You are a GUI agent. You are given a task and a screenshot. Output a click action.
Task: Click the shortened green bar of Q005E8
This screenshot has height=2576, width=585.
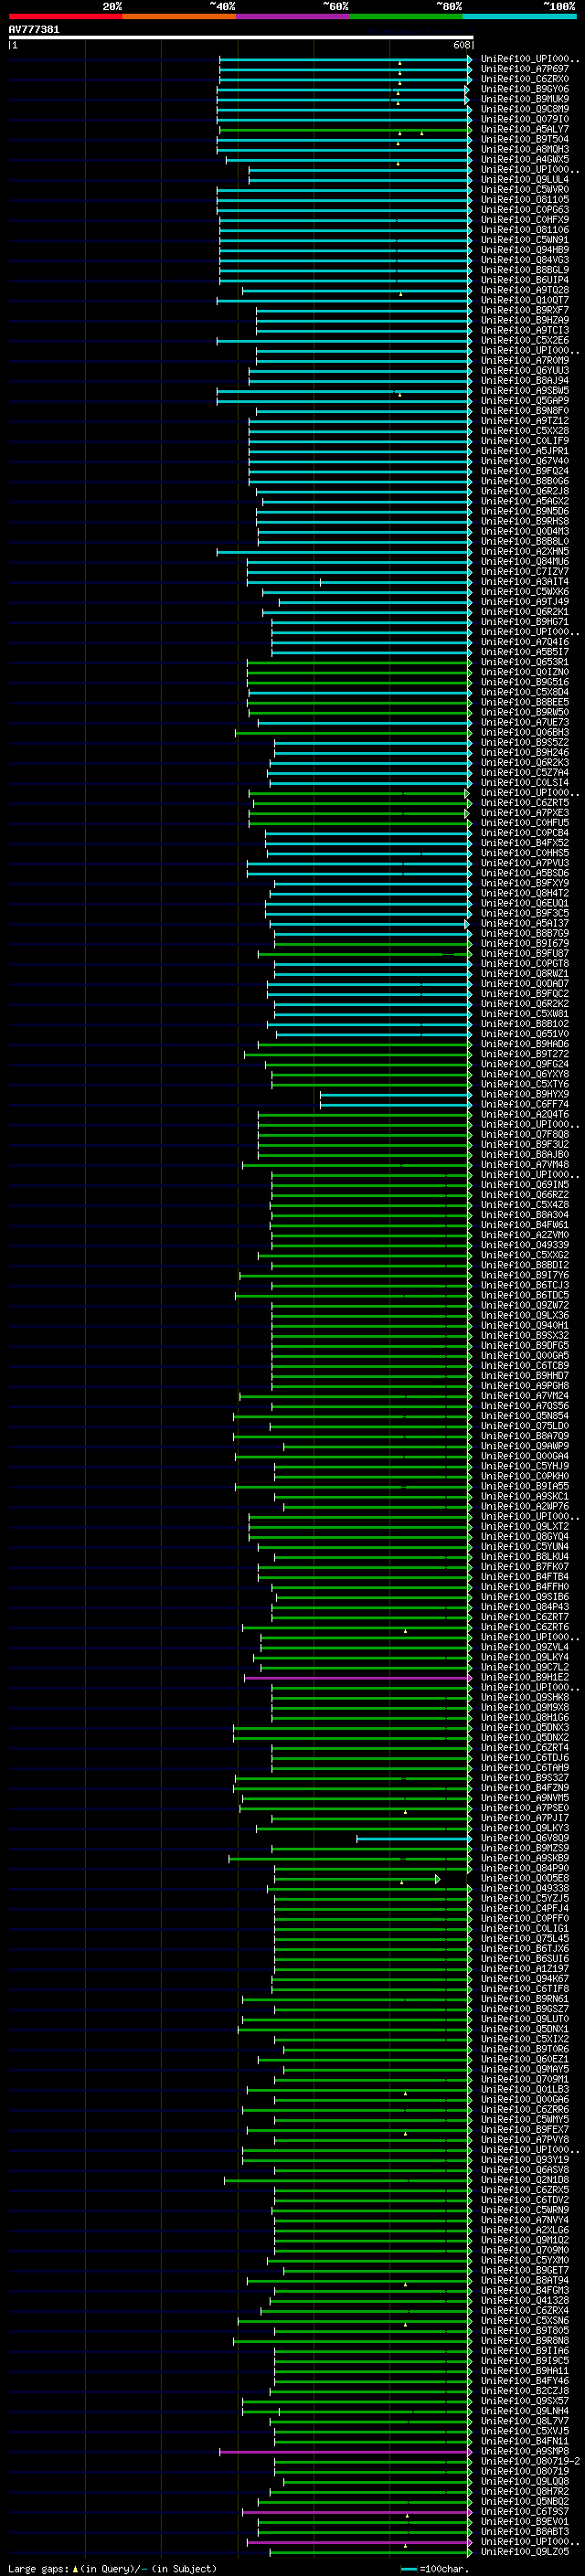pos(356,1879)
